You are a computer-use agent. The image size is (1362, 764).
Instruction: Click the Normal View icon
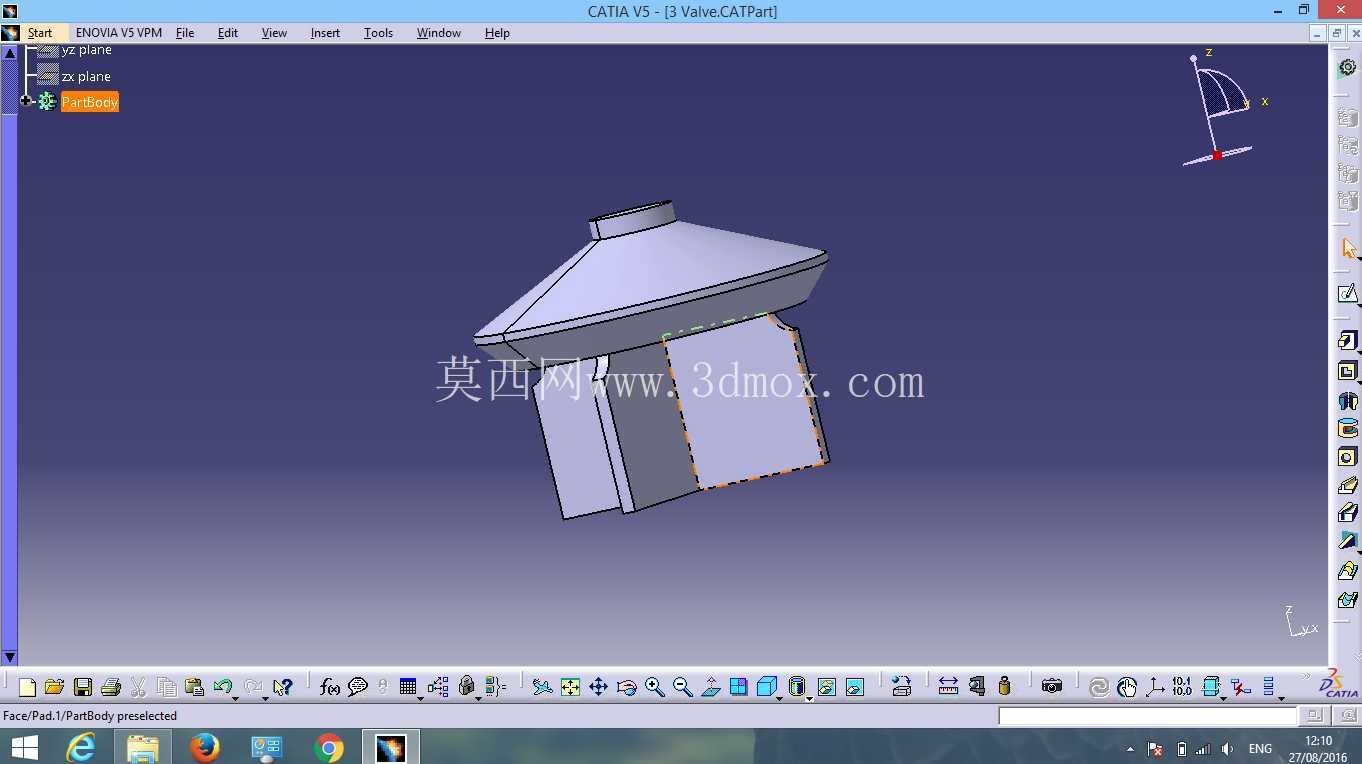[711, 687]
